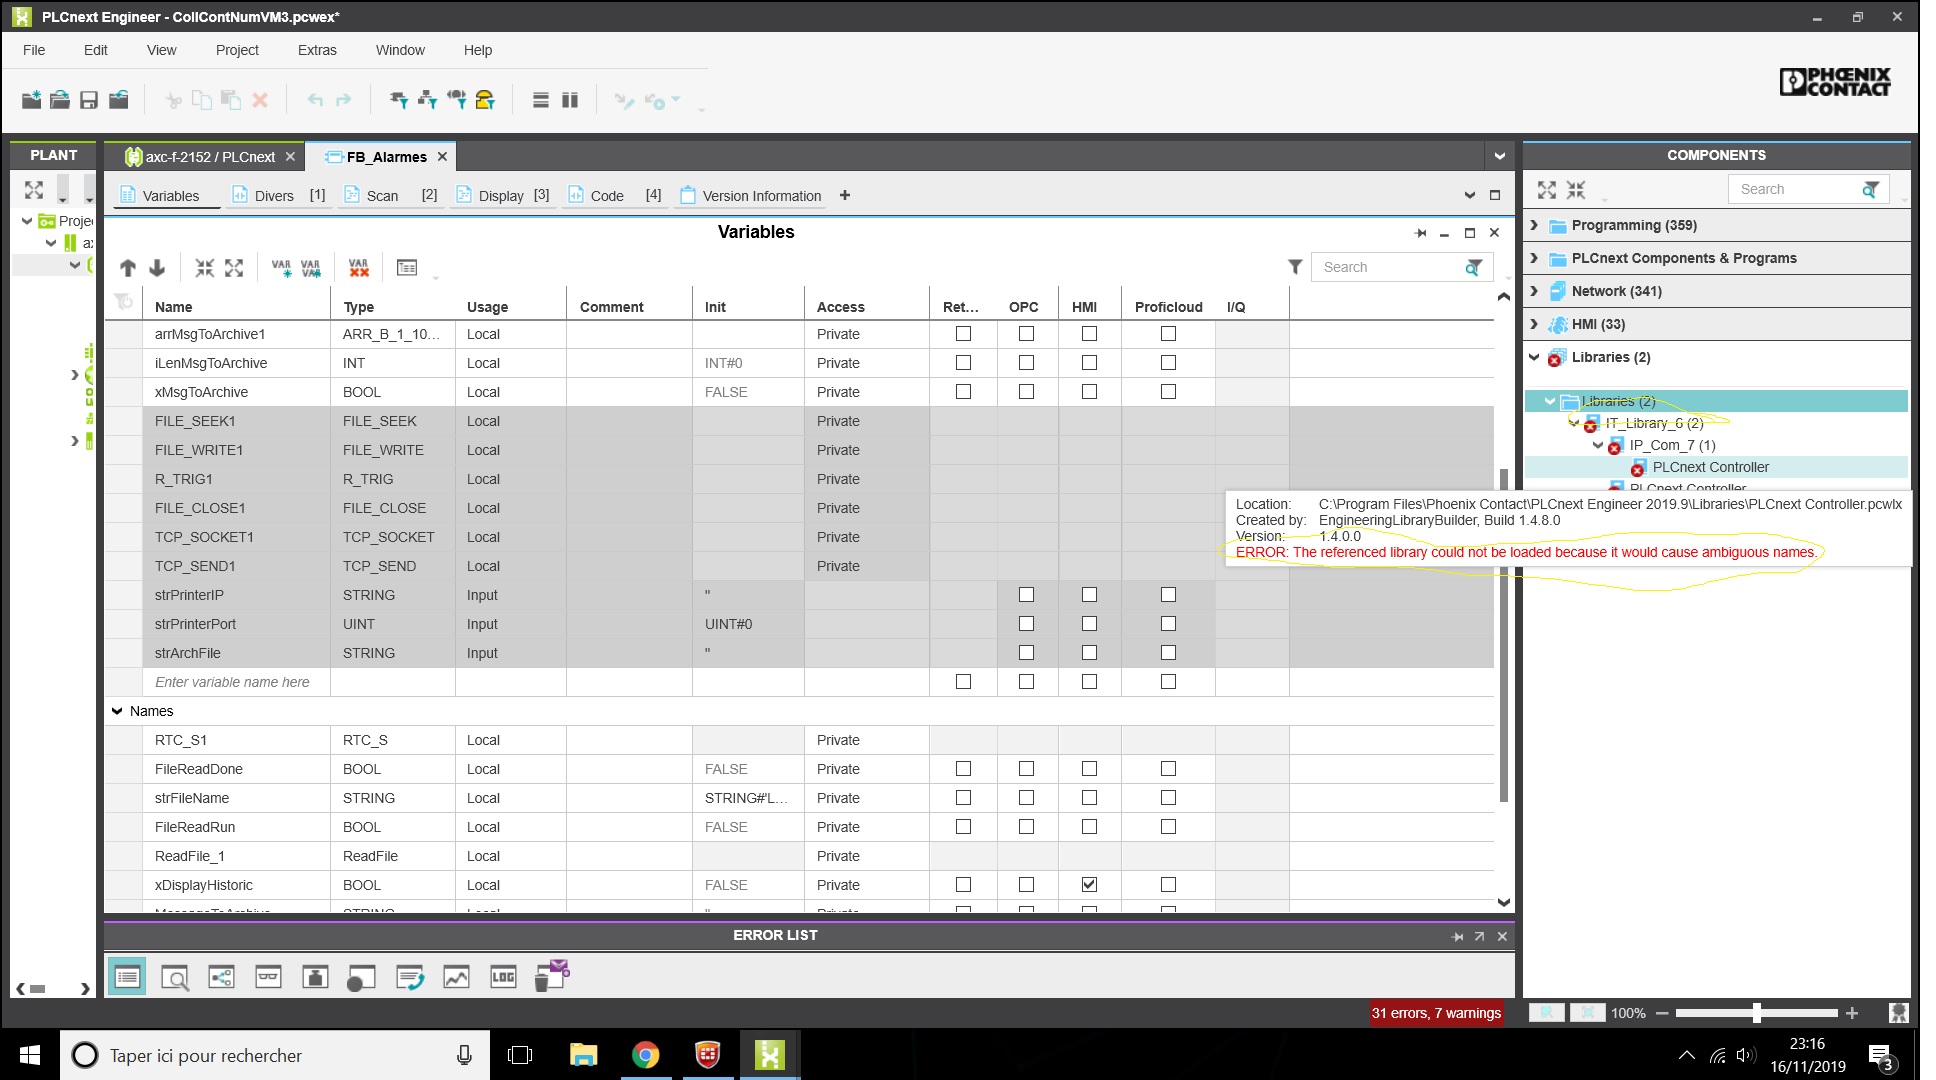Open the watch window glasses icon
This screenshot has height=1080, width=1936.
tap(268, 977)
